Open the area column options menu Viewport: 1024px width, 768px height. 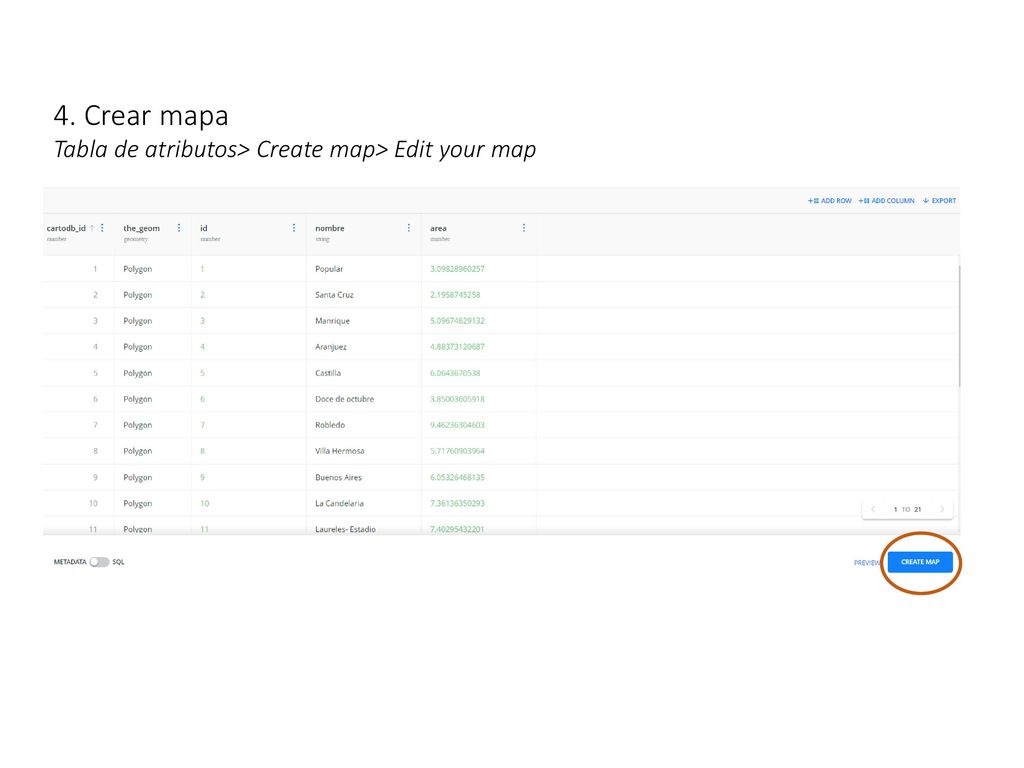524,228
